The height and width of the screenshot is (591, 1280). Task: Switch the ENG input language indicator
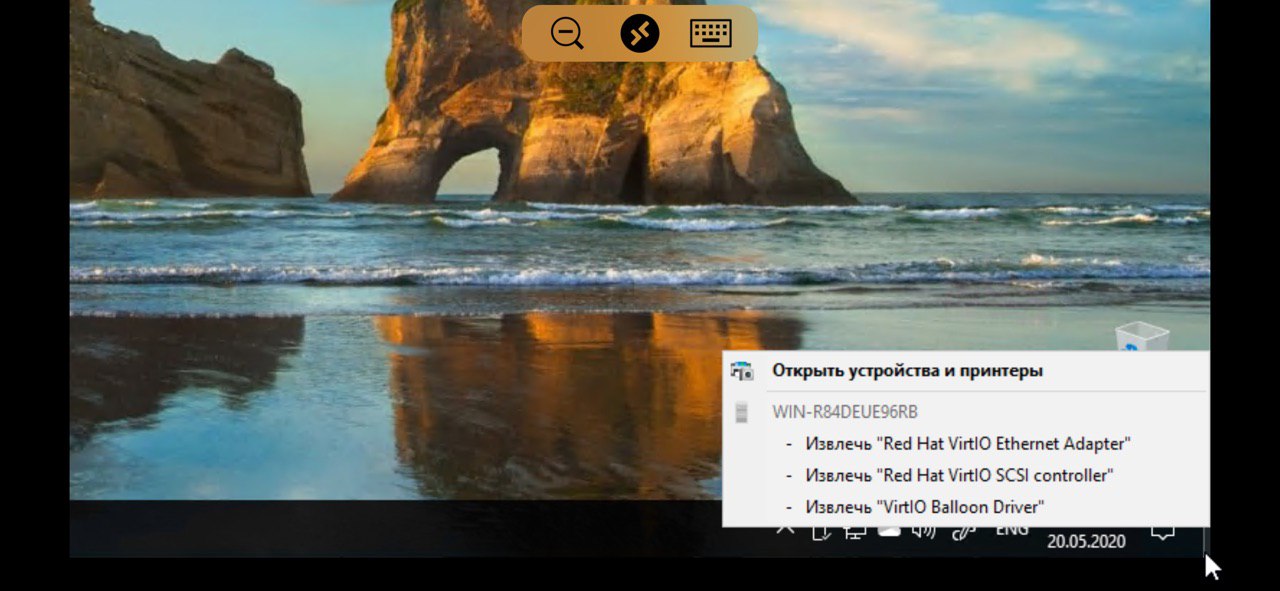[1012, 531]
